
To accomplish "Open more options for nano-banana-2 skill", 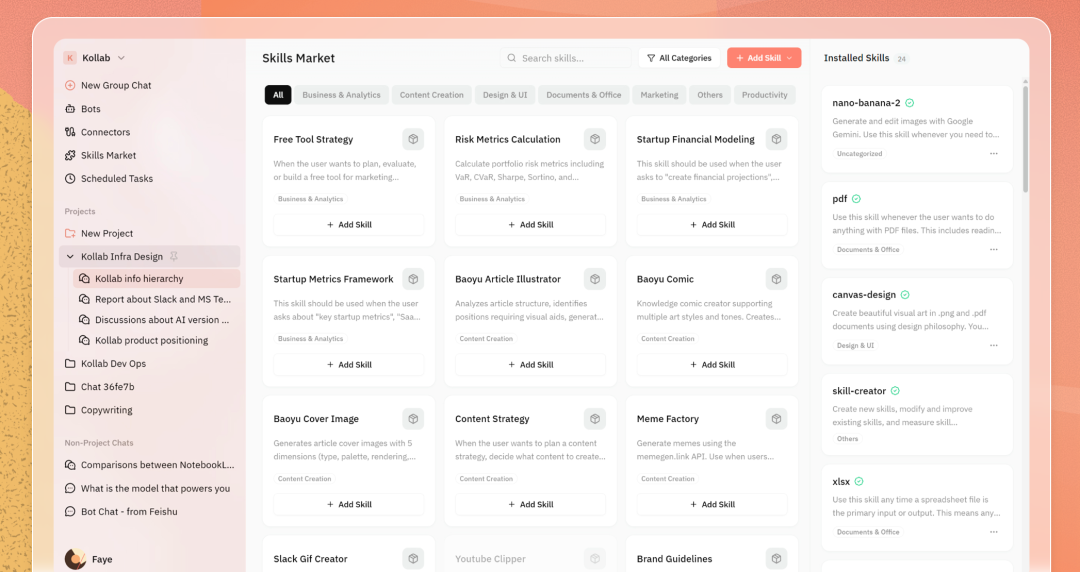I will [993, 154].
